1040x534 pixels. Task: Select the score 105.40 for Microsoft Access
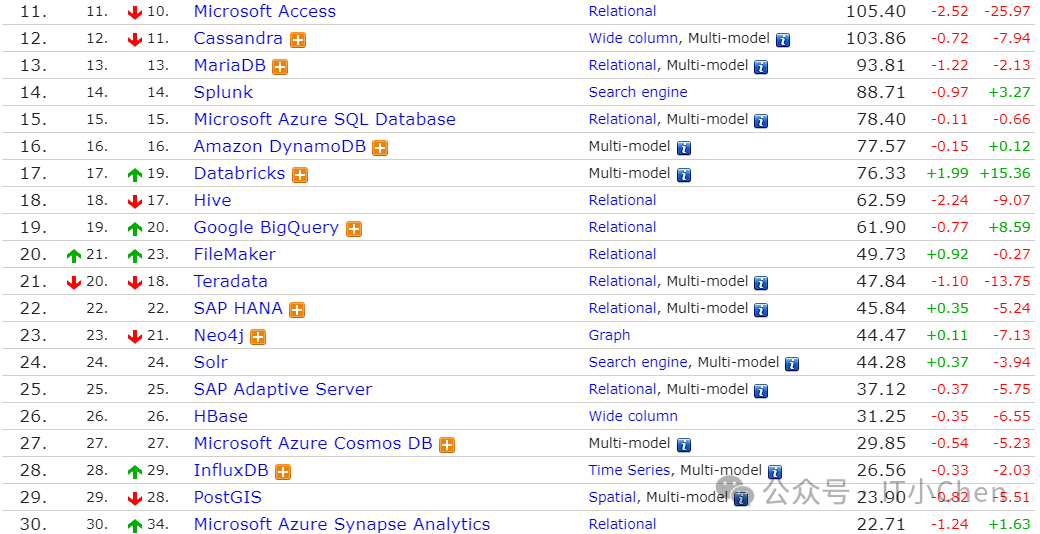876,11
